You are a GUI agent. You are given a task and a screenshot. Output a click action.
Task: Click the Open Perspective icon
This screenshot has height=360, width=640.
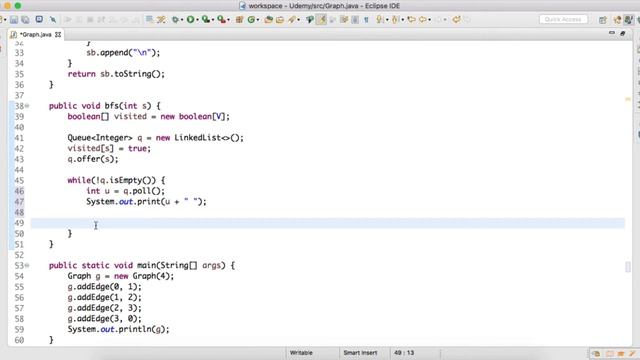click(x=603, y=20)
